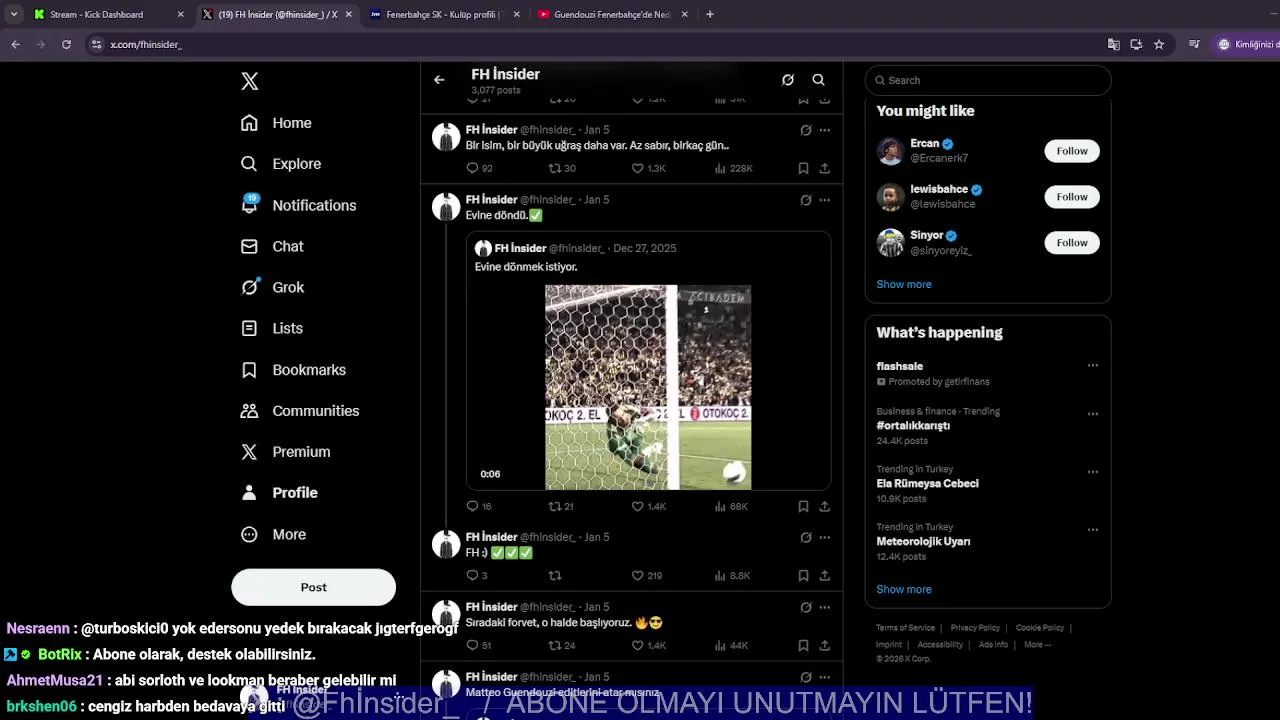Open a new browser tab

[710, 14]
